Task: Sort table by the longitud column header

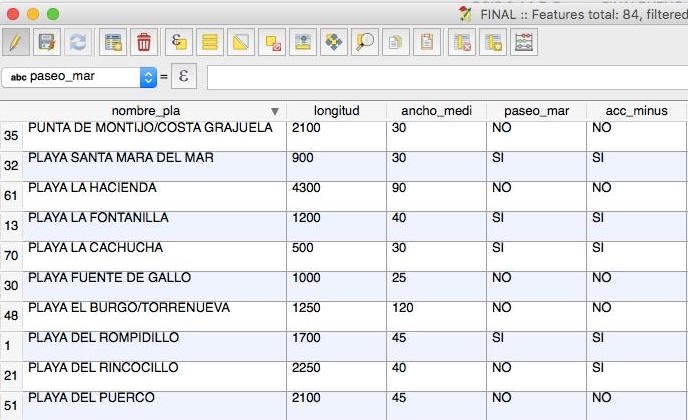Action: (x=335, y=111)
